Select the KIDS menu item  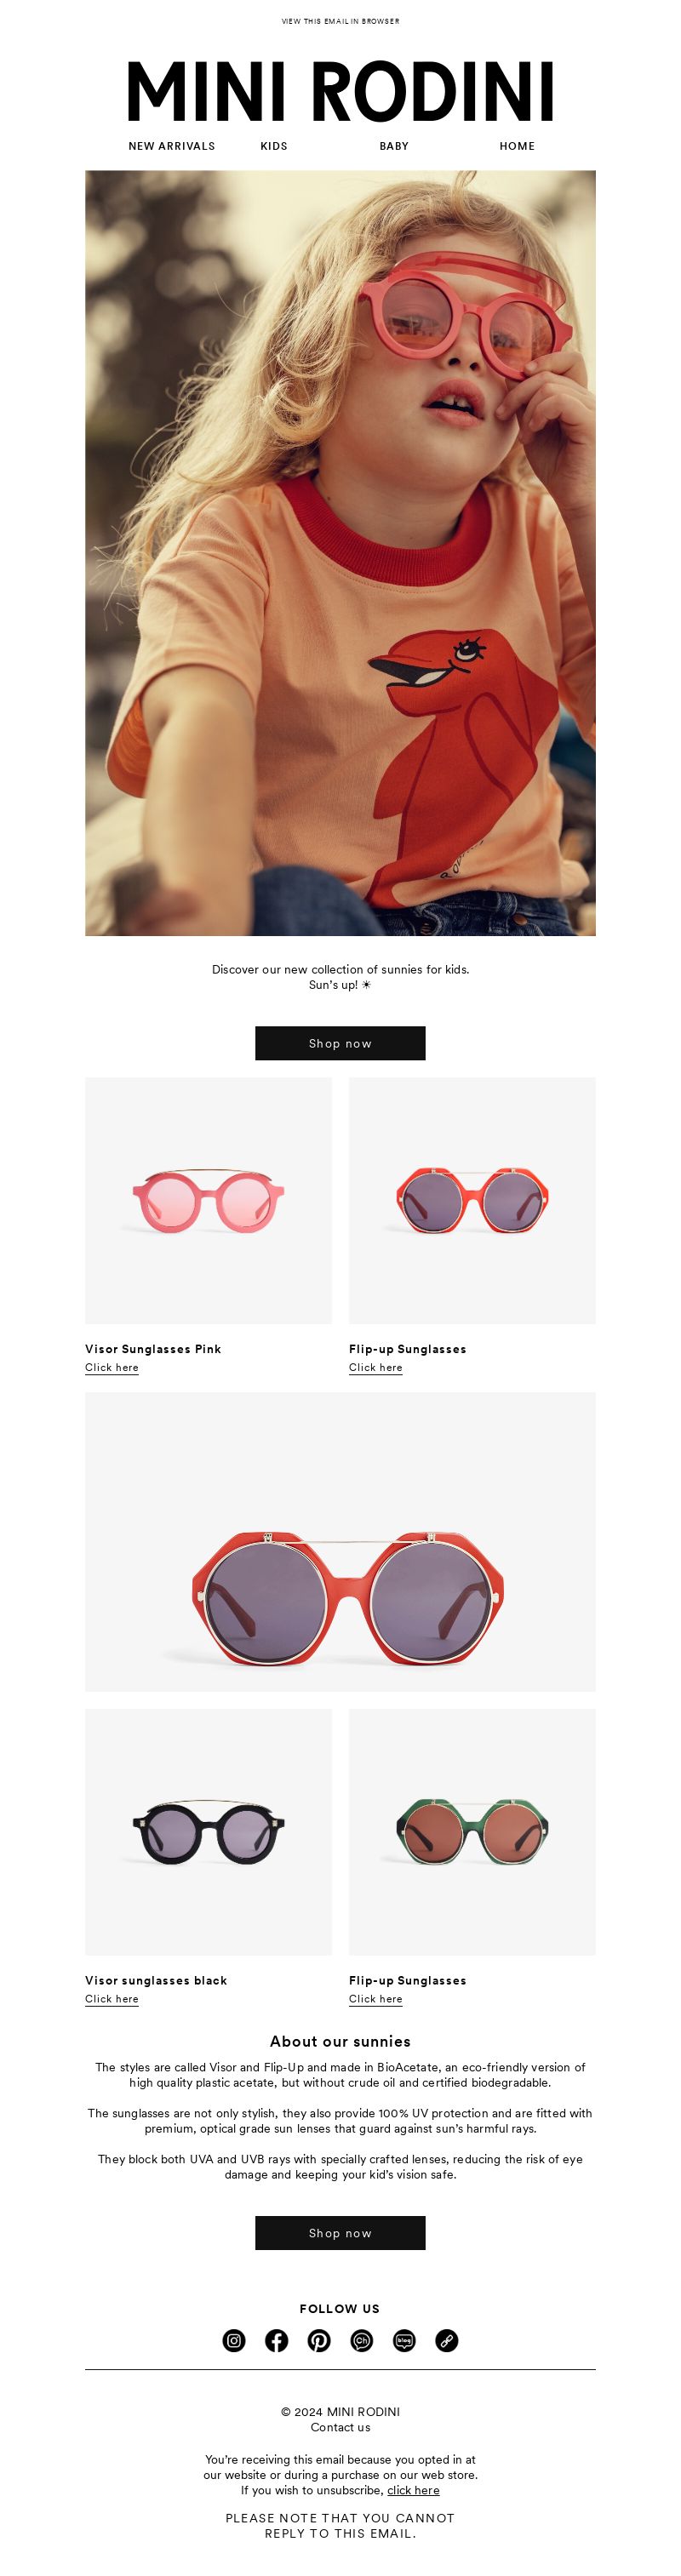pos(274,146)
